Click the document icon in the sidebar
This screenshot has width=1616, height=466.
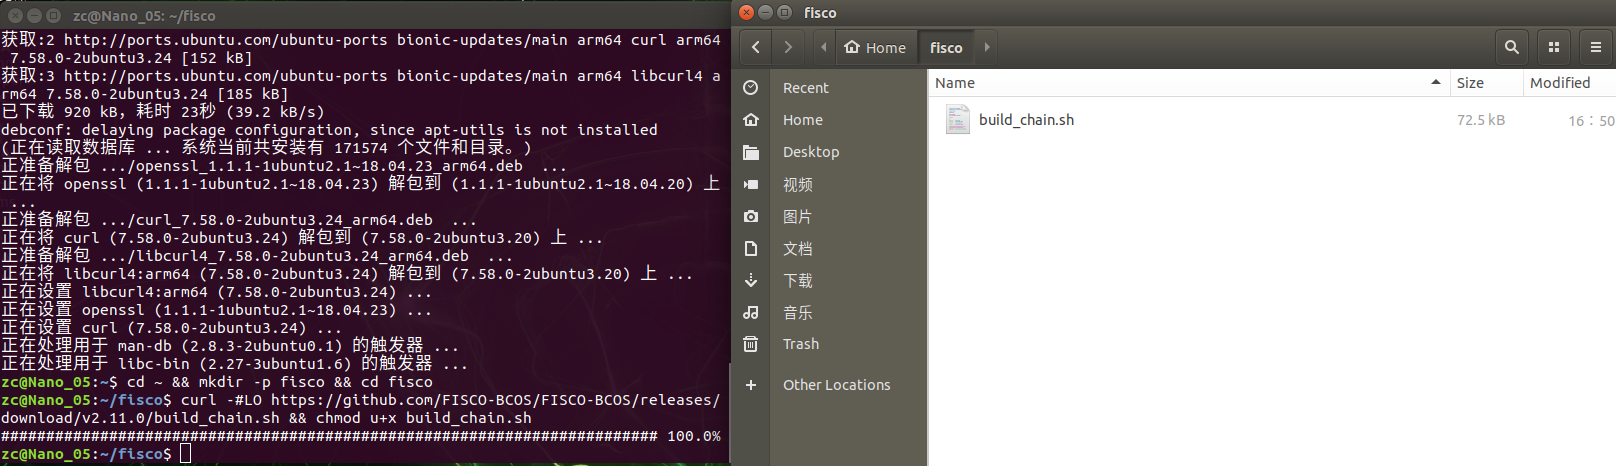pos(751,248)
